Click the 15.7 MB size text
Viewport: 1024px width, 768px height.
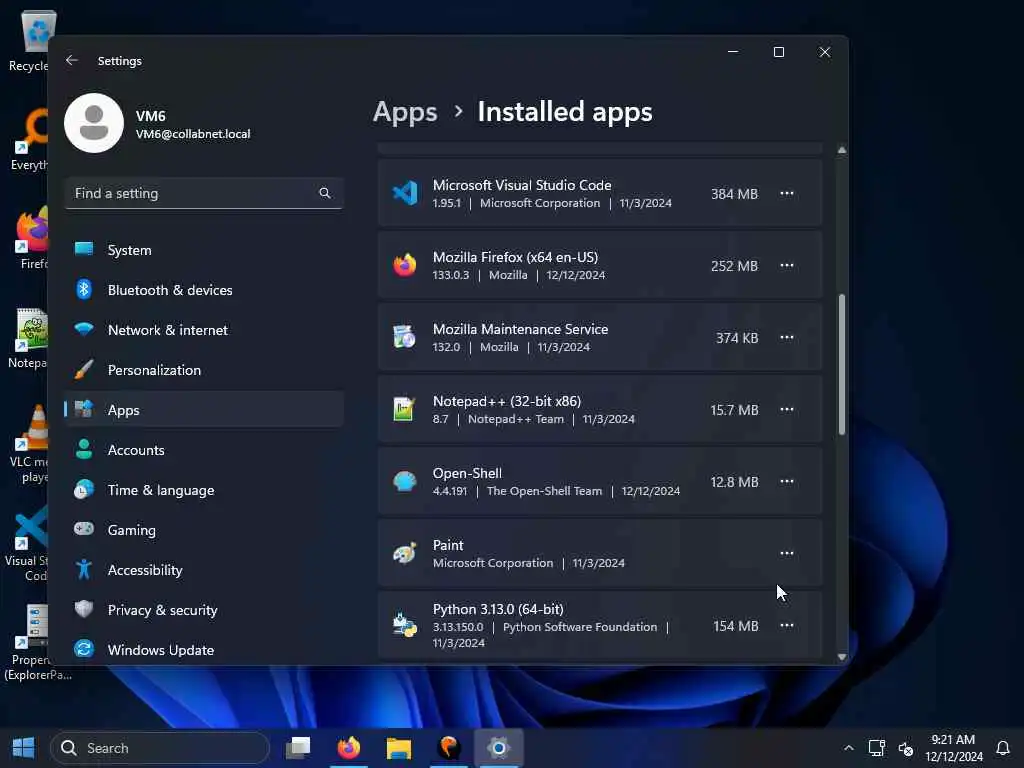734,409
